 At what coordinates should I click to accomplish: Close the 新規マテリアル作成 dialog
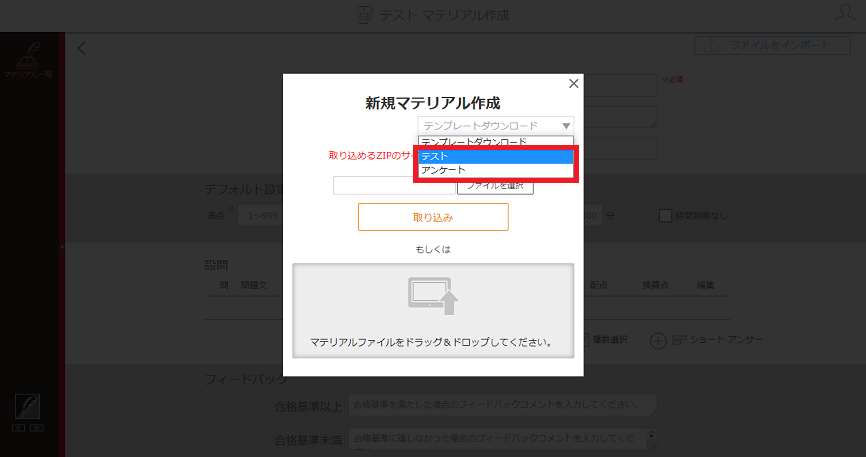(x=573, y=83)
